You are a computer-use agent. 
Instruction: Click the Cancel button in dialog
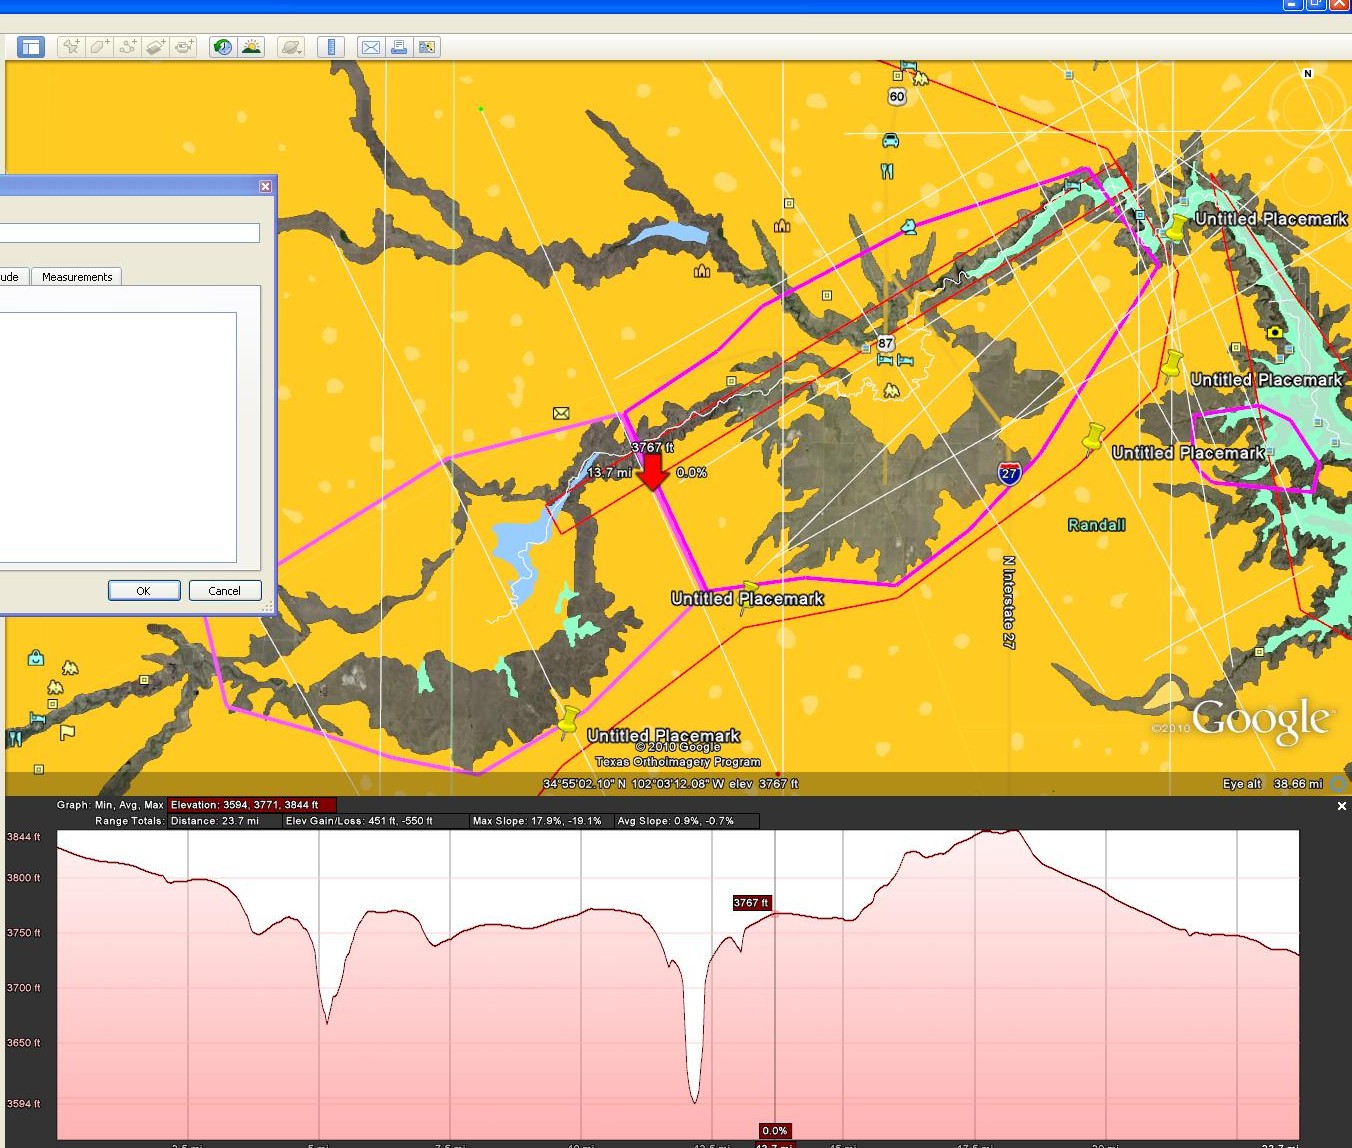(225, 591)
